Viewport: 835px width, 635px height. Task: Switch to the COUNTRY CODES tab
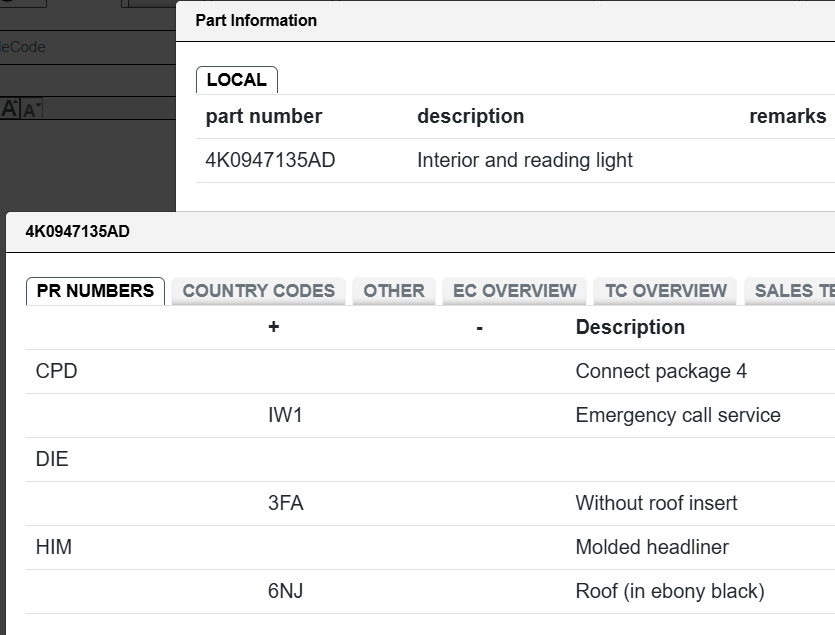(259, 291)
